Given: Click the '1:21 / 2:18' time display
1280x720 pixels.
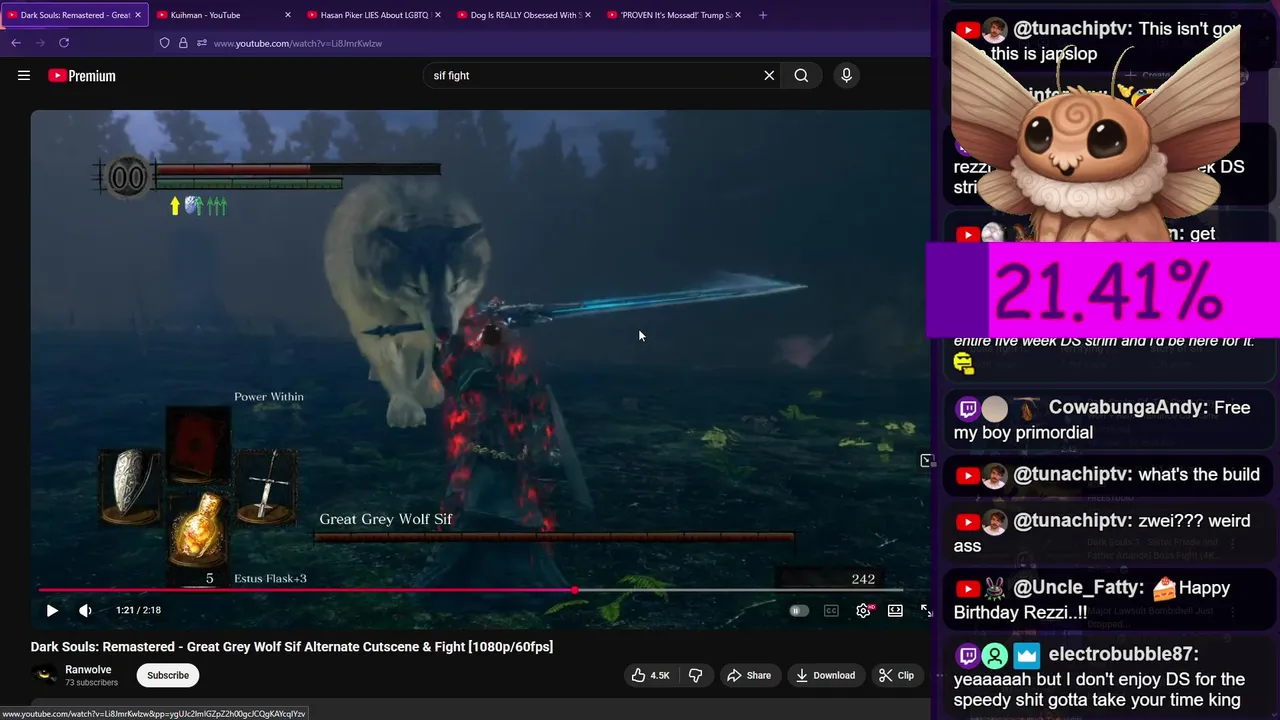Looking at the screenshot, I should click(x=138, y=610).
